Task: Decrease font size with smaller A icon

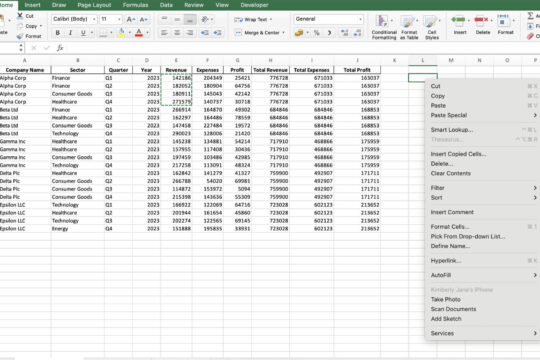Action: [144, 19]
